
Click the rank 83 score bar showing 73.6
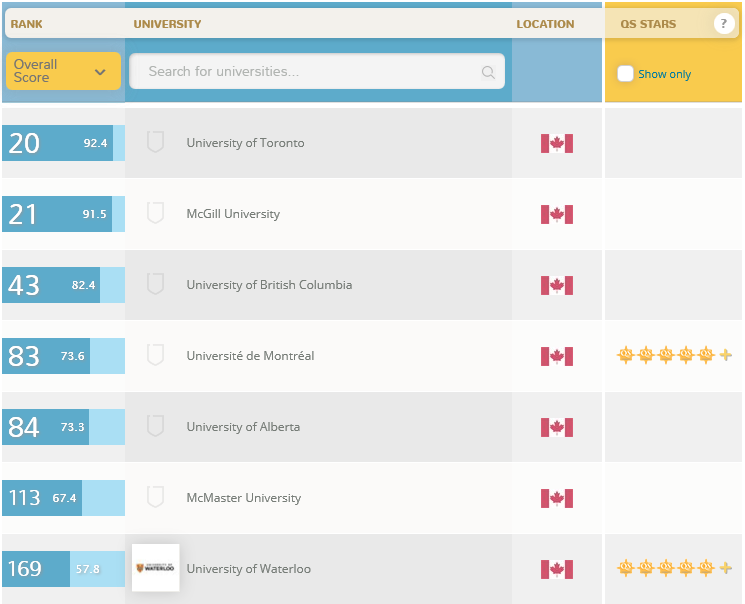[x=63, y=356]
